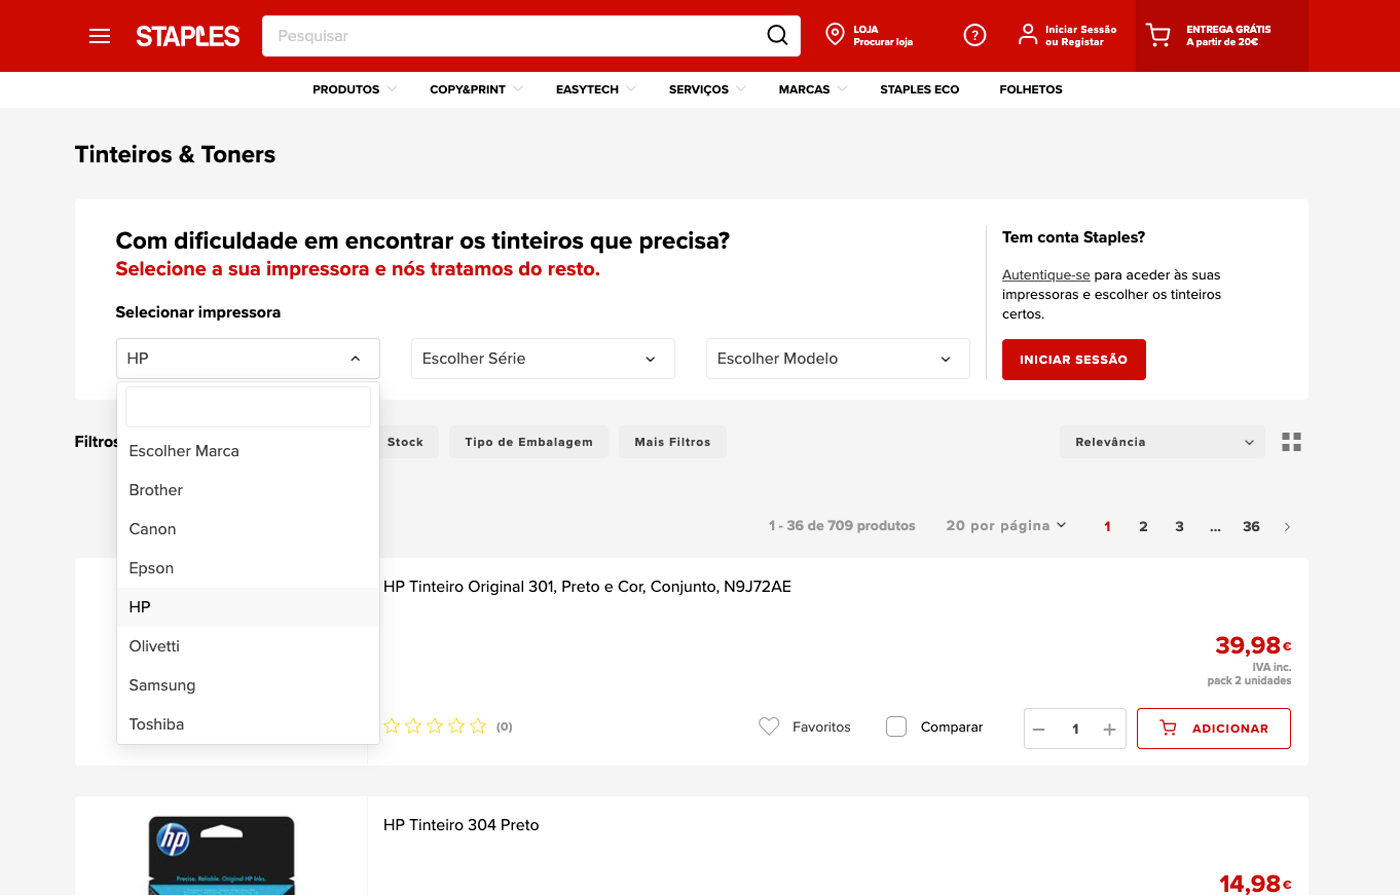Open the hamburger menu icon

(99, 36)
